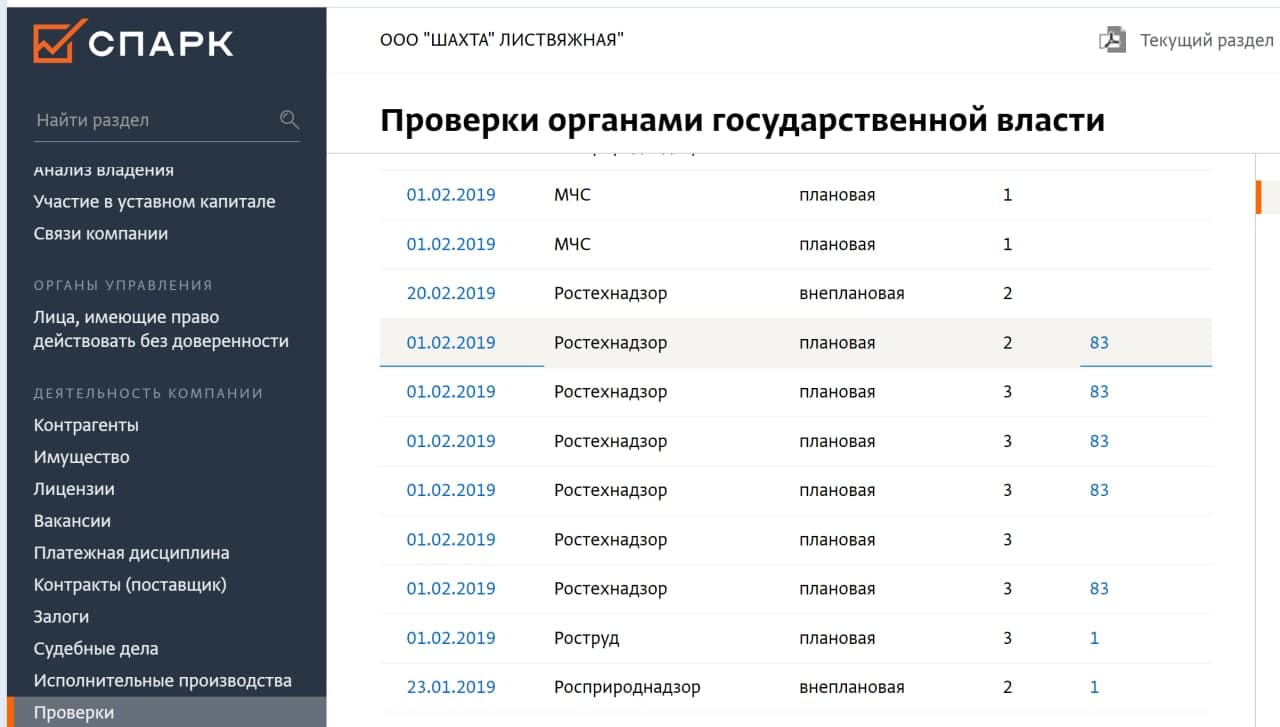Open the 20.02.2019 inspection date link
Viewport: 1280px width, 727px height.
(x=451, y=294)
